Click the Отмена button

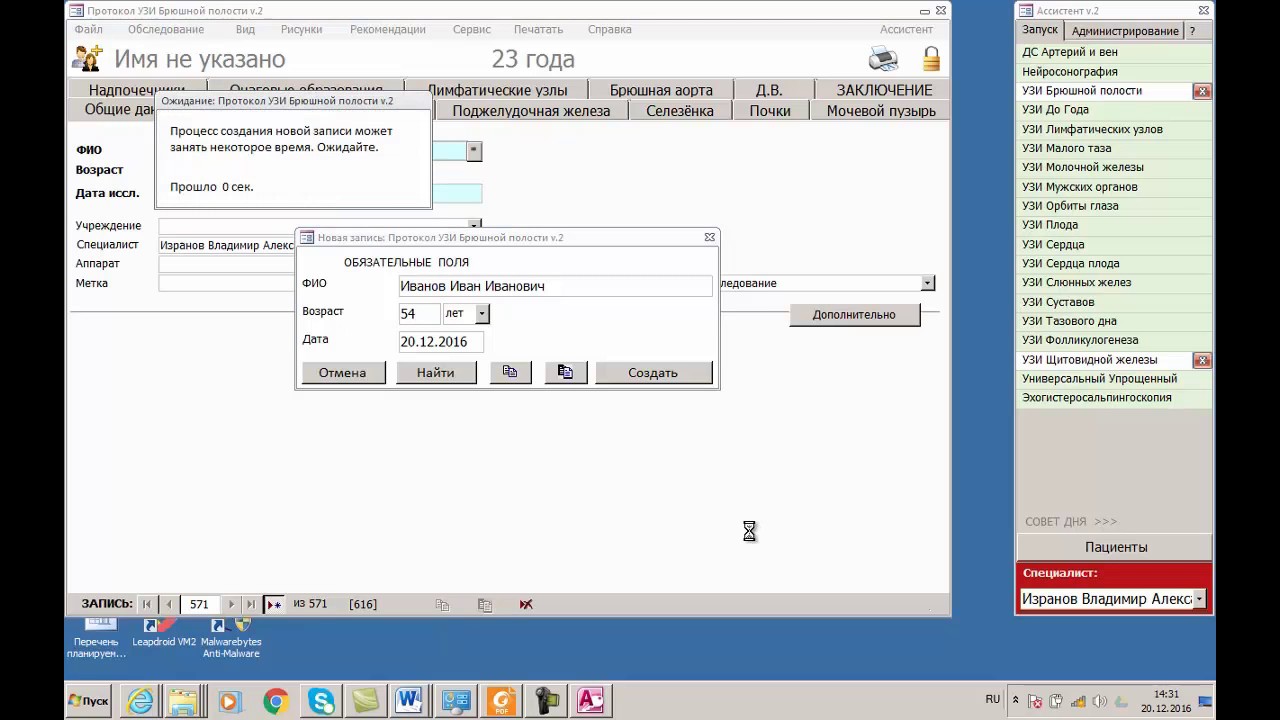tap(342, 372)
